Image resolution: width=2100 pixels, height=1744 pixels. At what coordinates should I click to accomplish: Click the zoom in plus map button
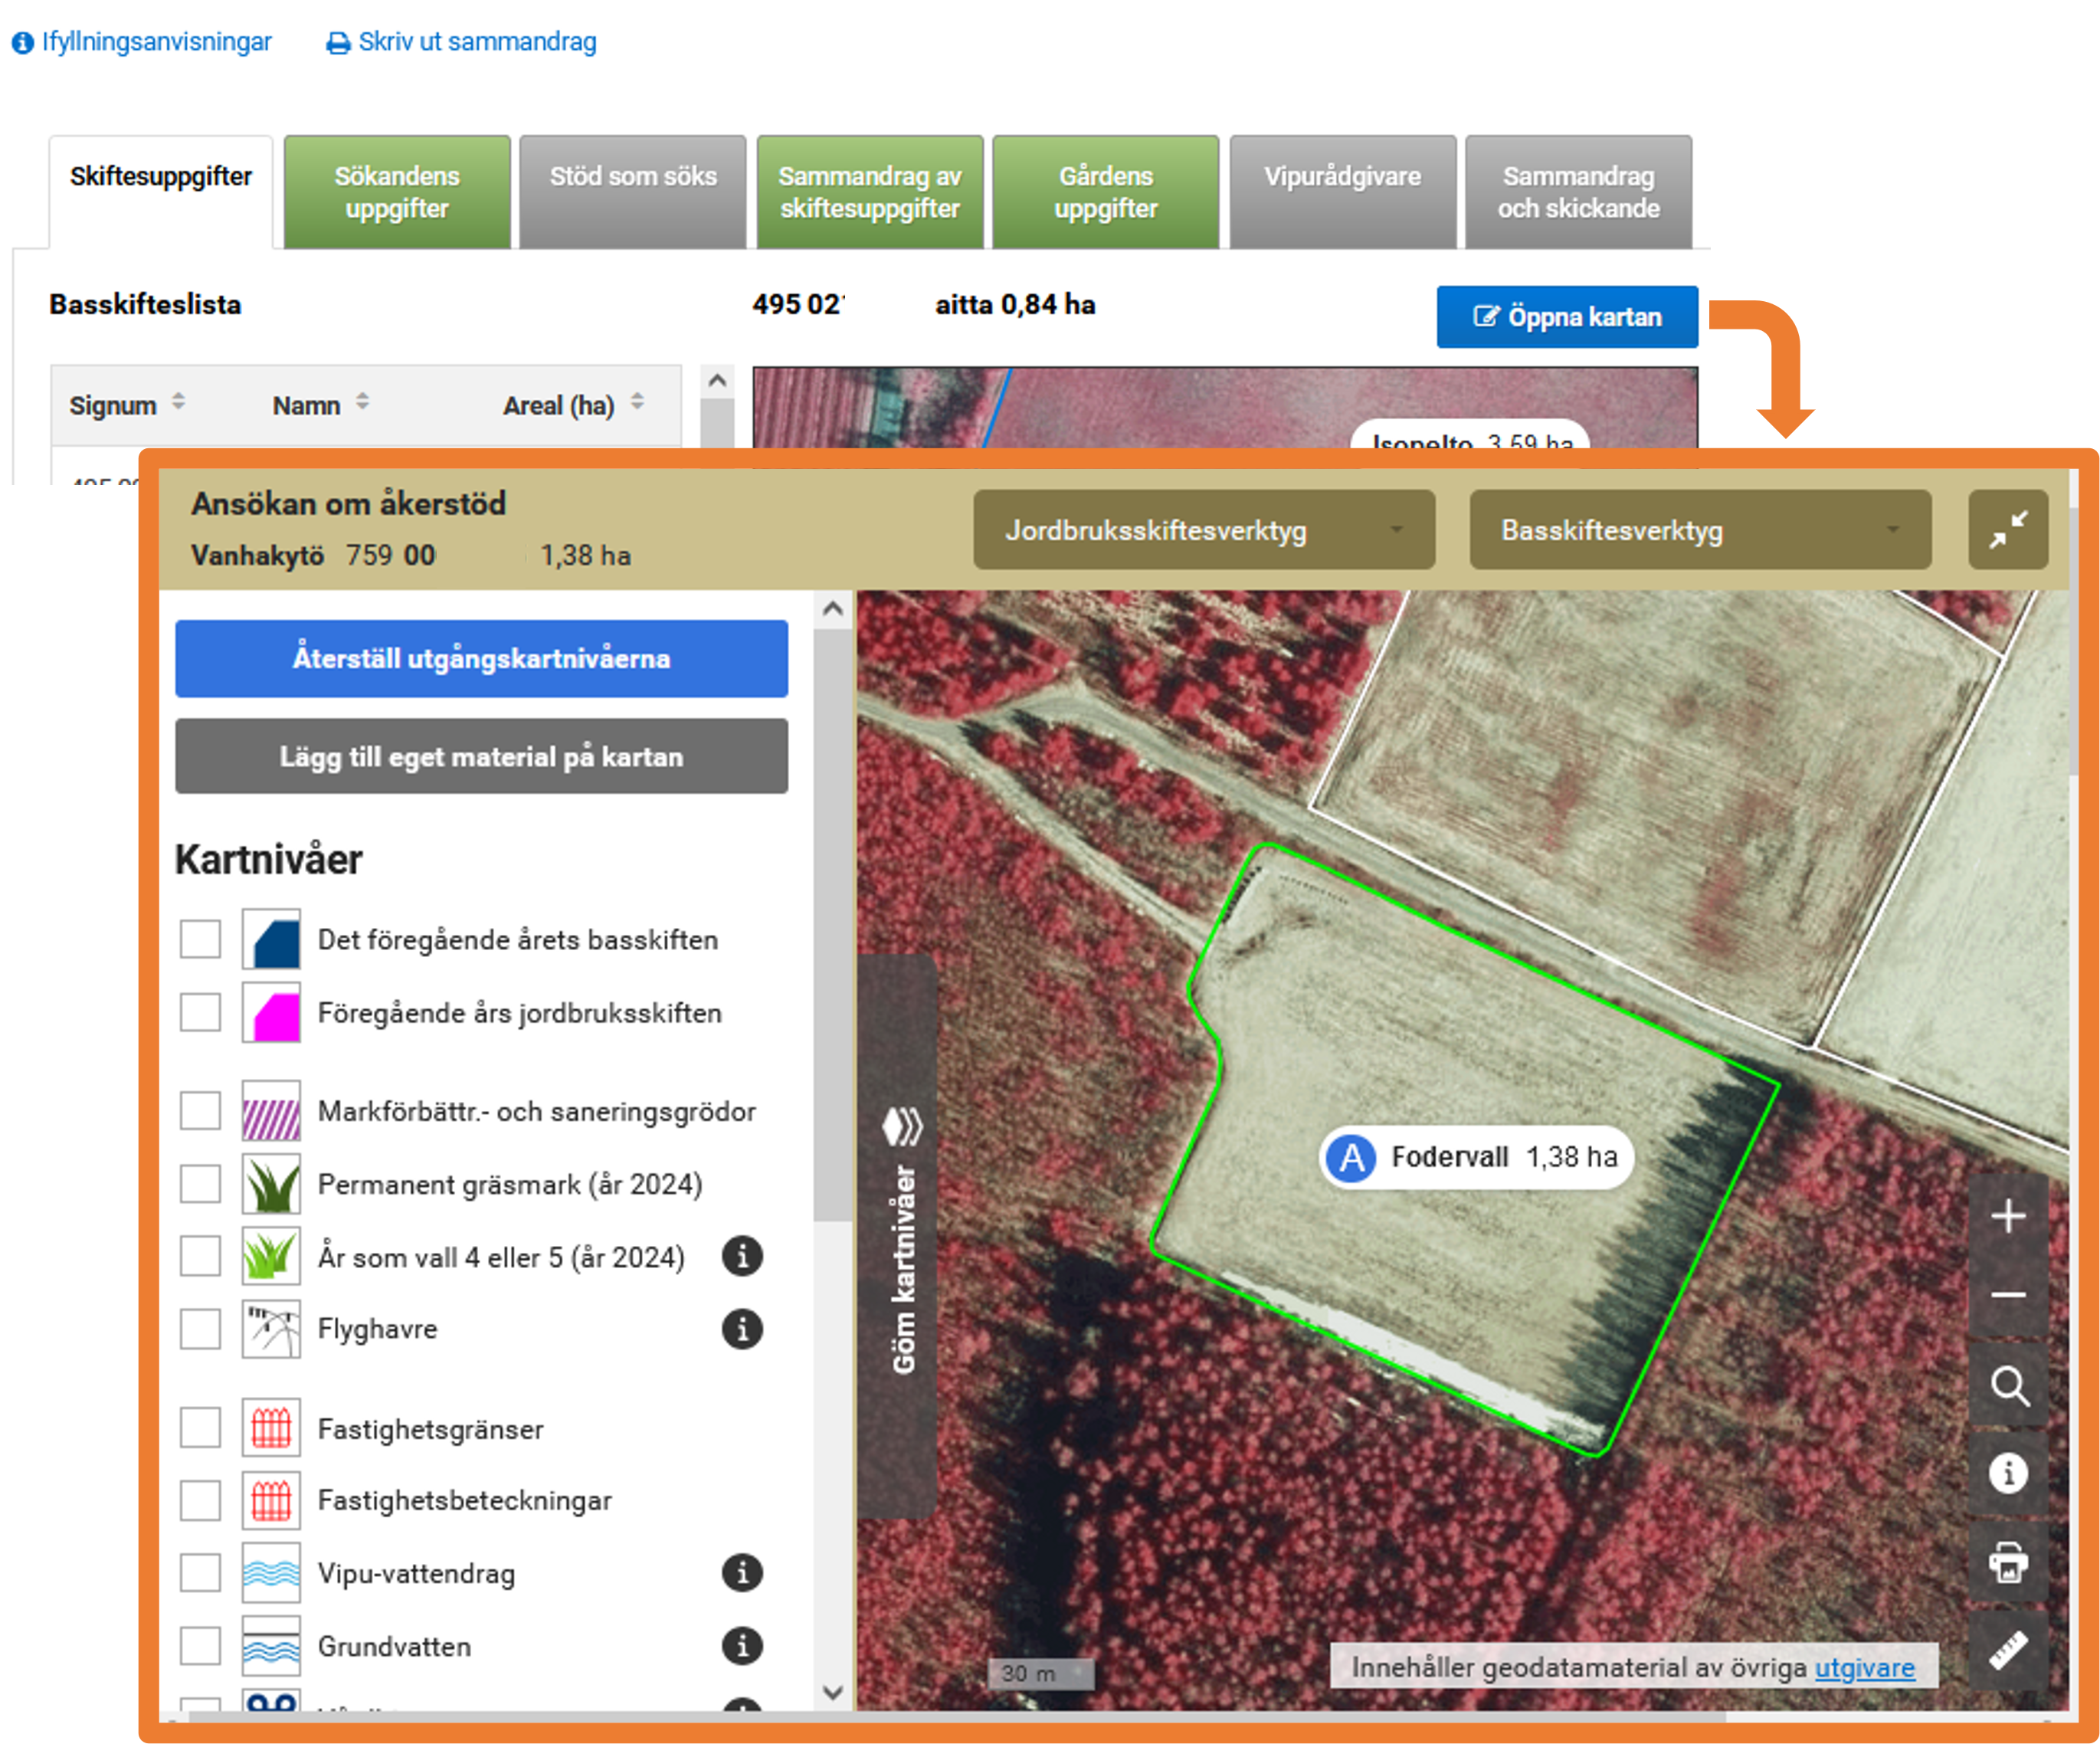[2007, 1217]
